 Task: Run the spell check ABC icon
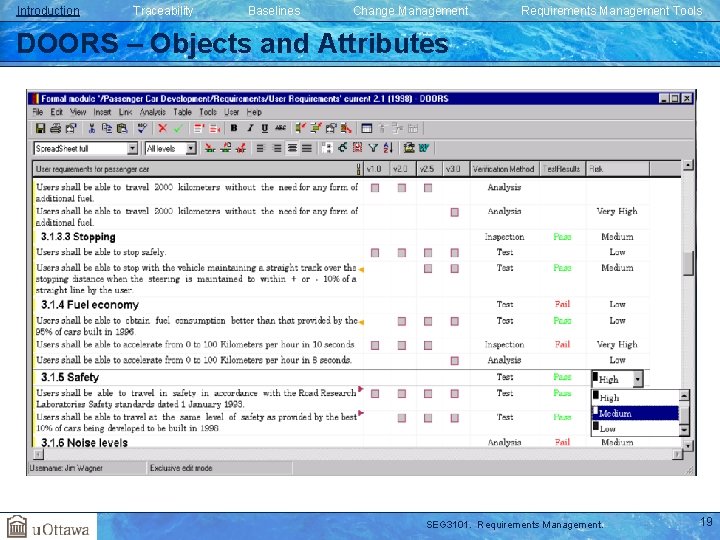coord(142,129)
